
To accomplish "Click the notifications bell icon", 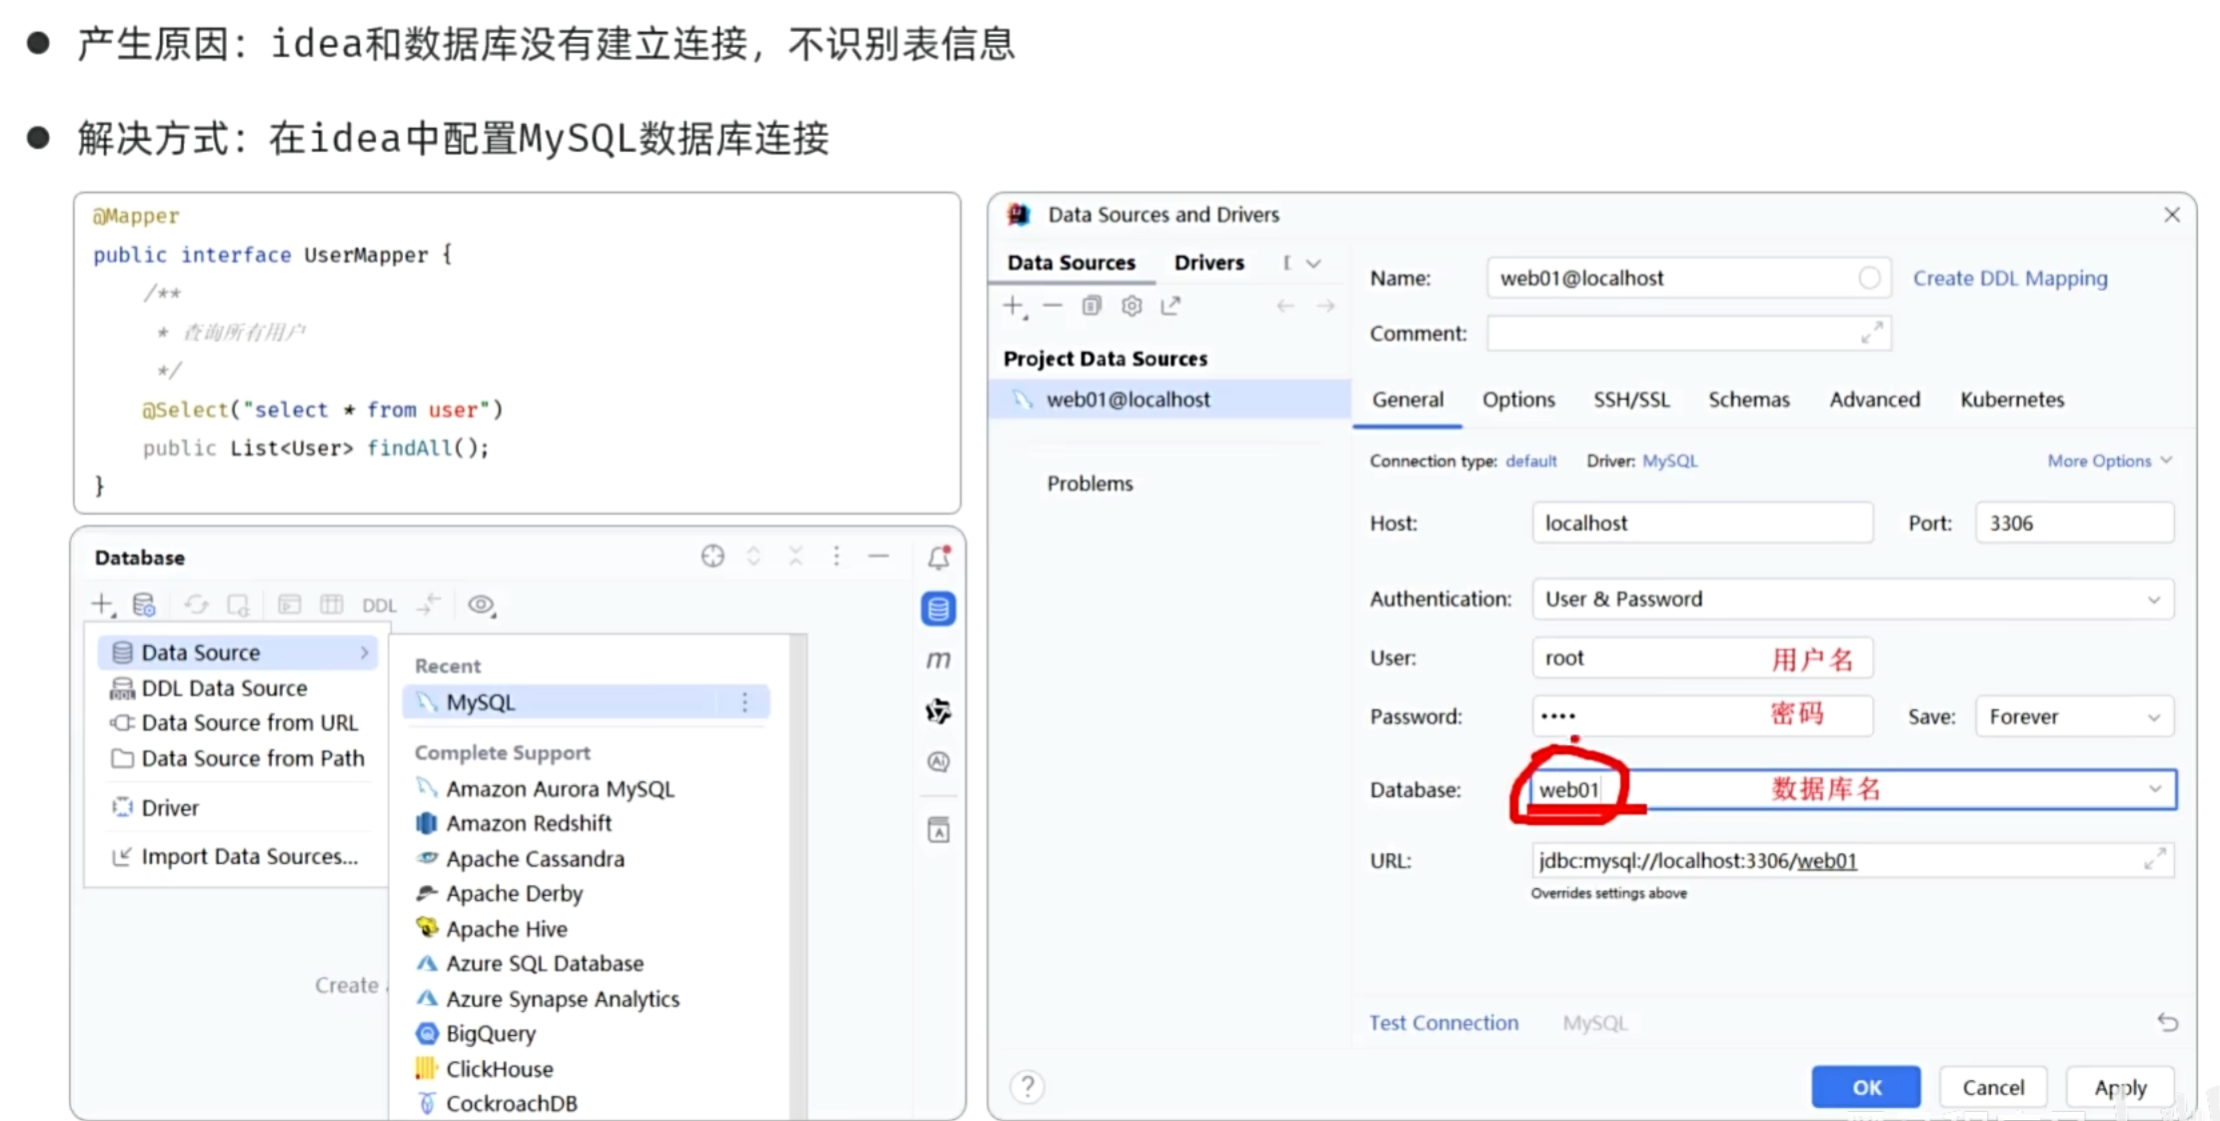I will [938, 557].
